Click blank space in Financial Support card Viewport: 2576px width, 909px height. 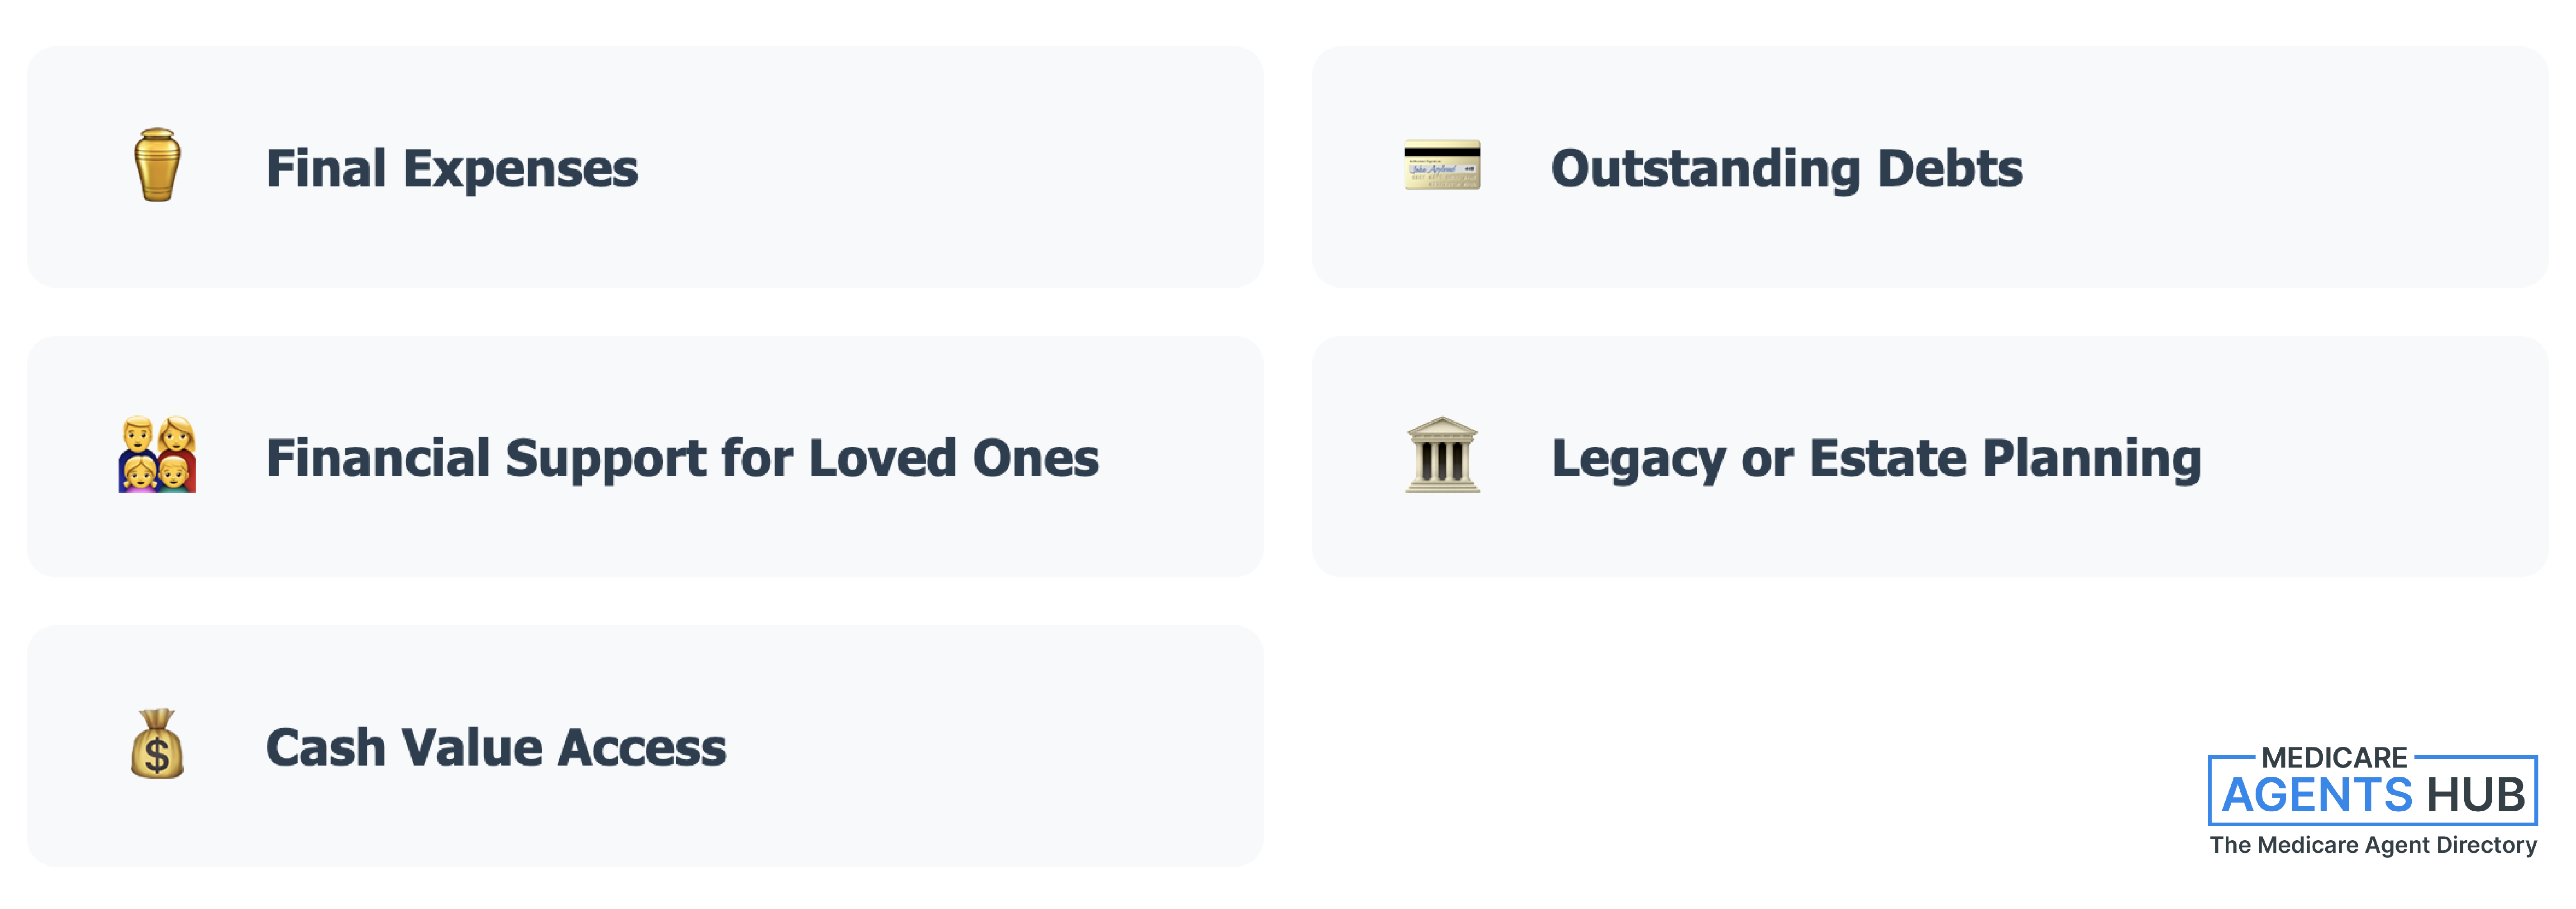click(1180, 520)
